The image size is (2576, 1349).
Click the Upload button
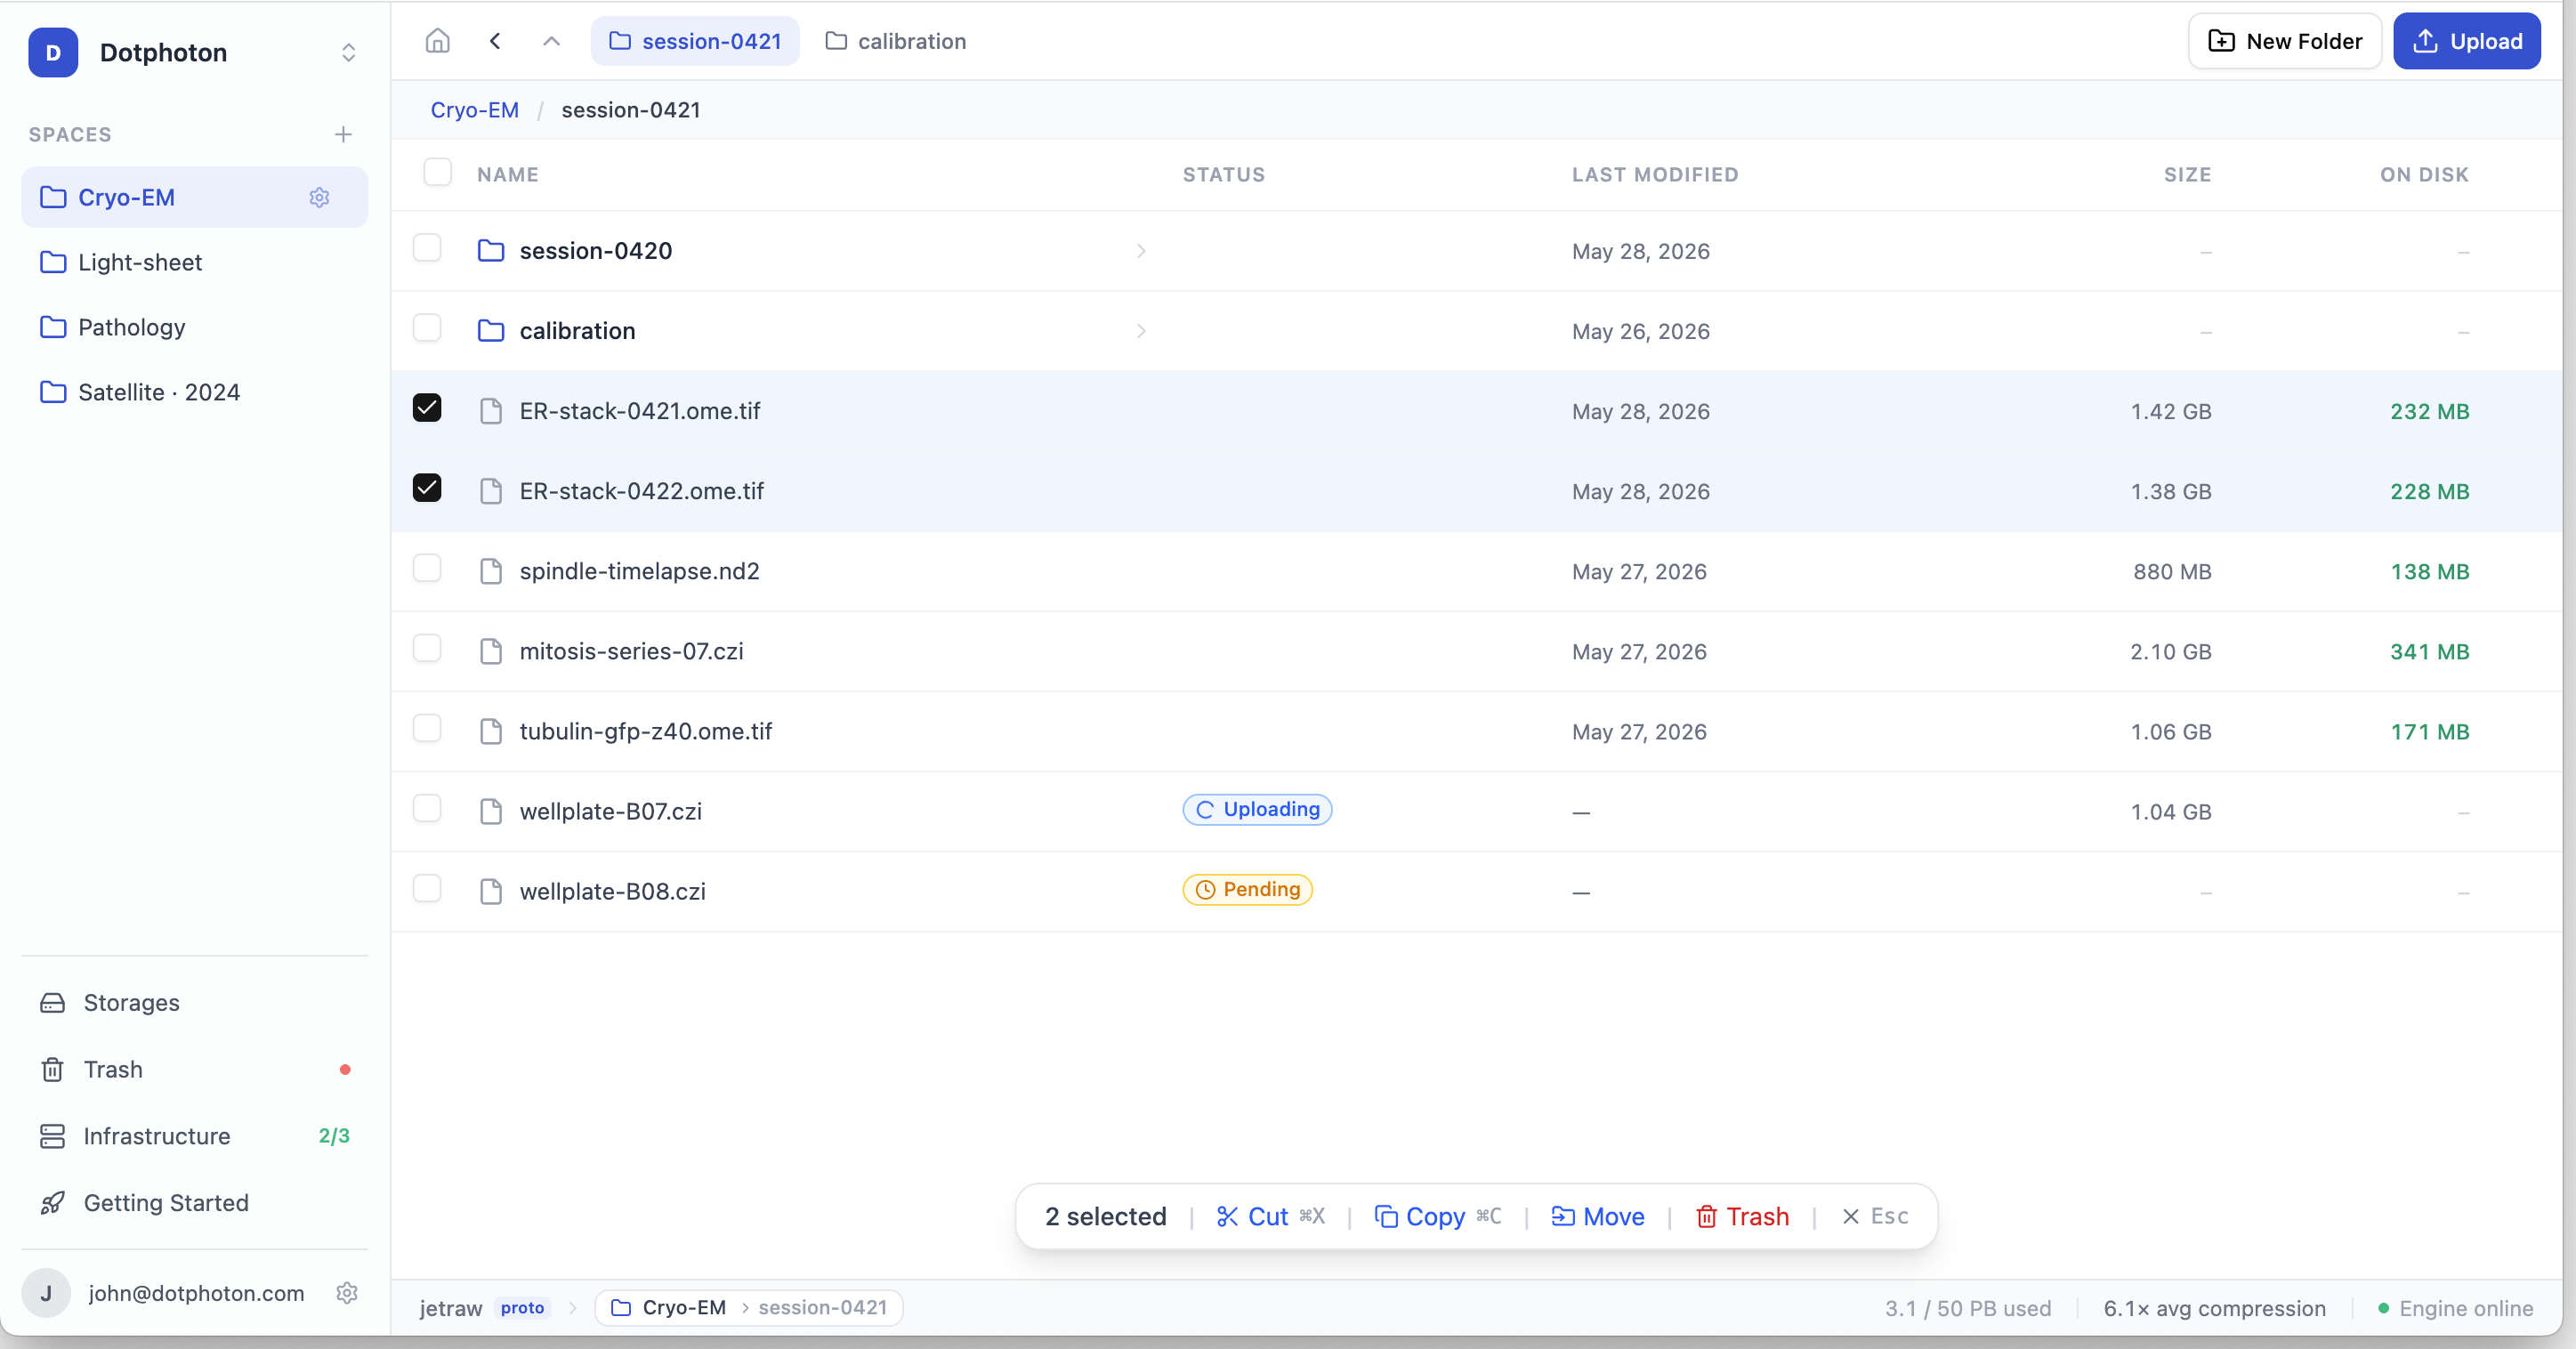coord(2467,41)
